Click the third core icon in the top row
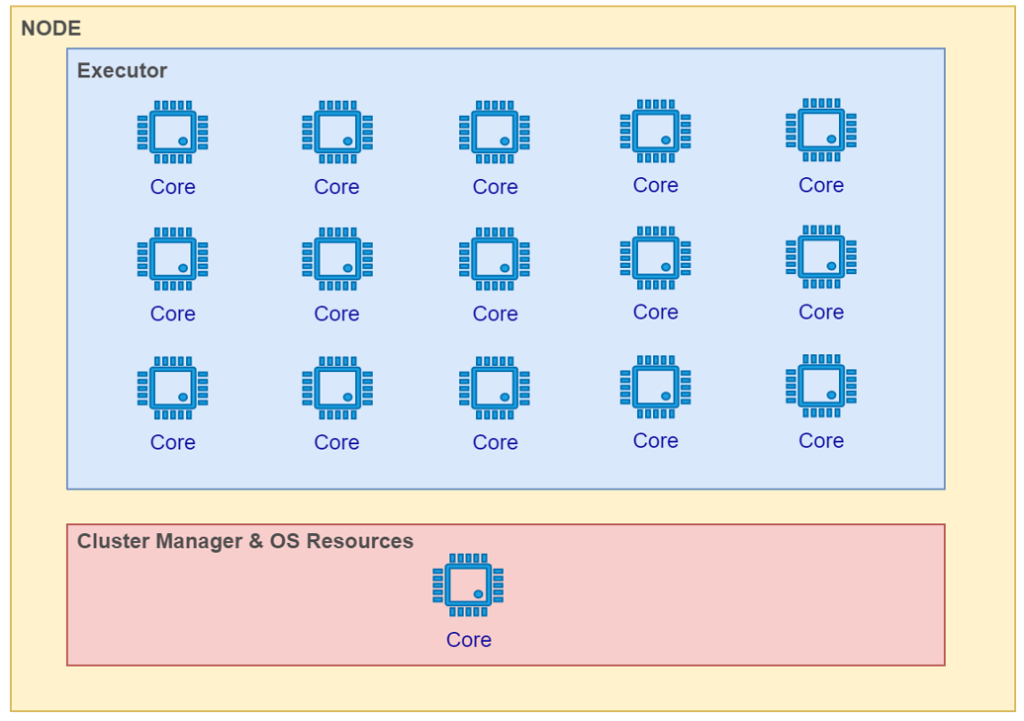The height and width of the screenshot is (721, 1024). 494,132
